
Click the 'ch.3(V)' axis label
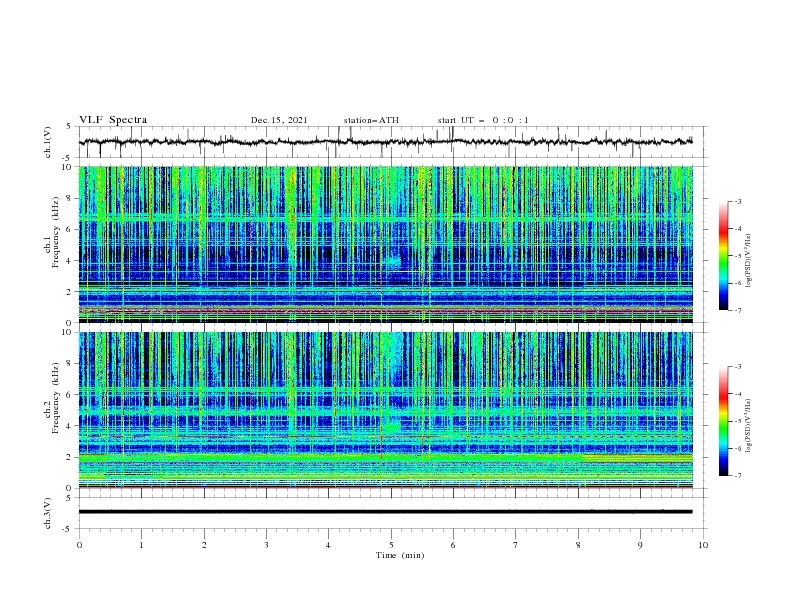pos(48,513)
